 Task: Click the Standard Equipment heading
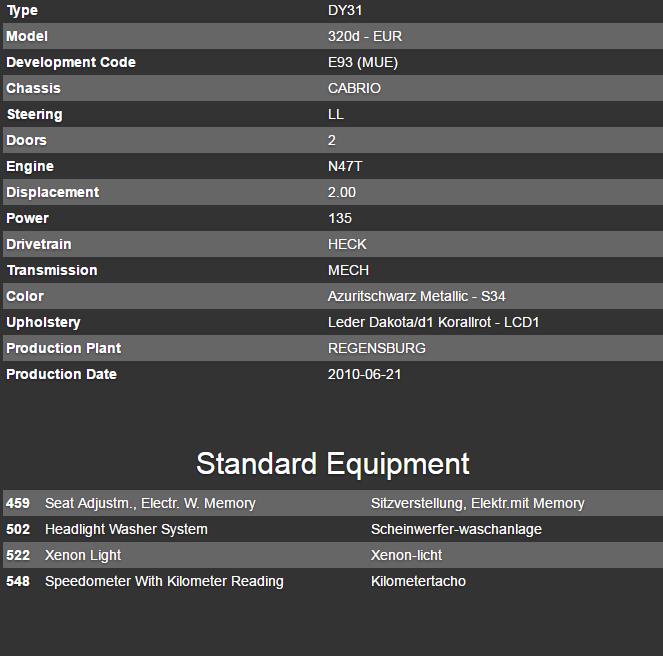tap(332, 464)
